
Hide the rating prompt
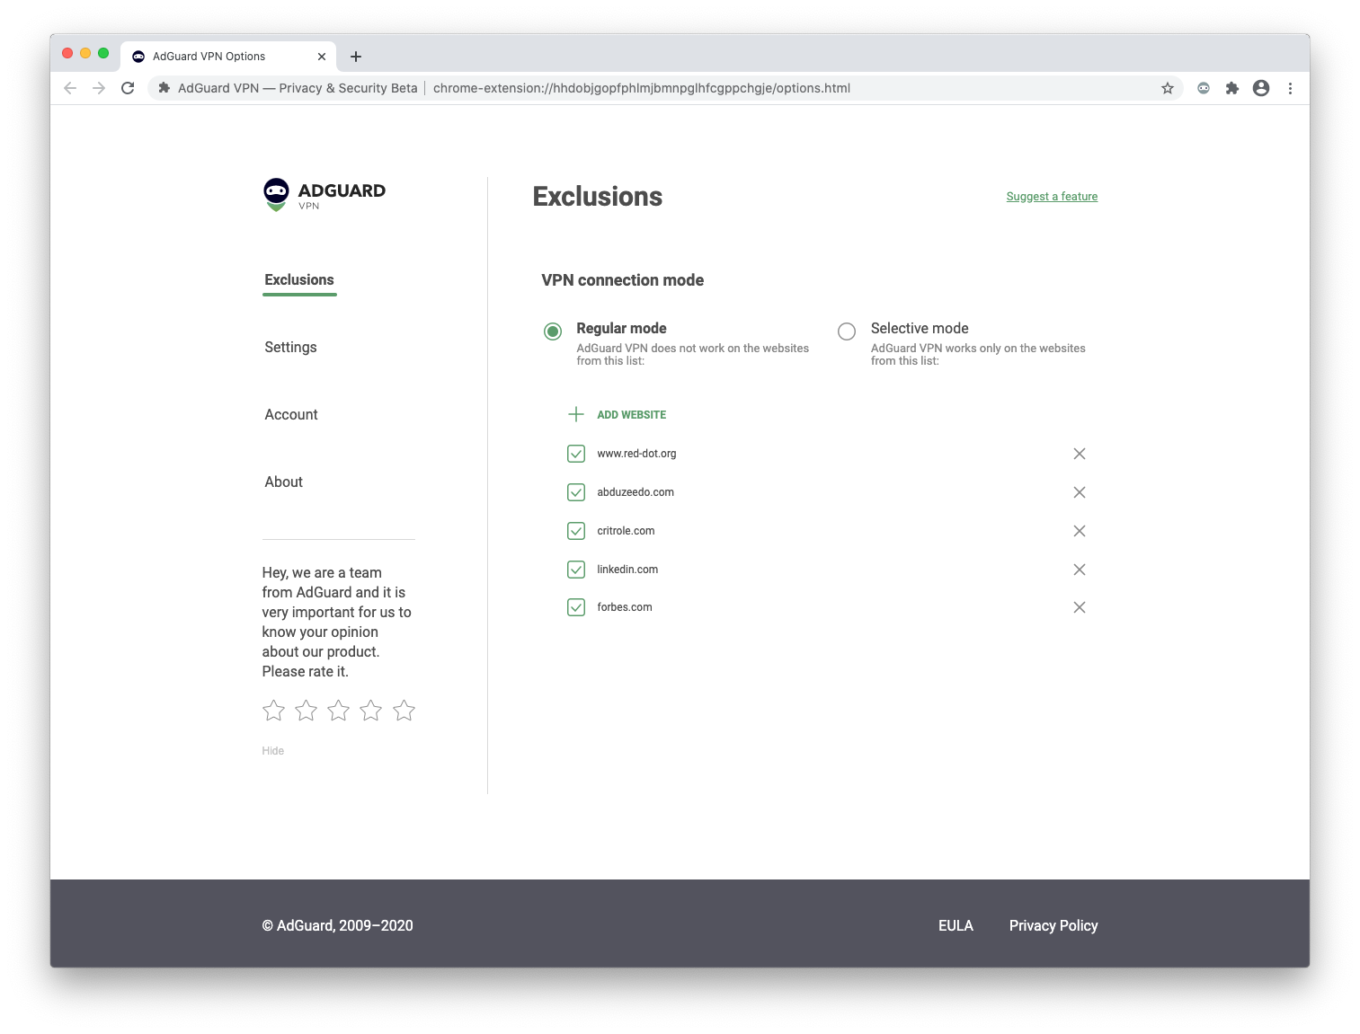coord(272,750)
